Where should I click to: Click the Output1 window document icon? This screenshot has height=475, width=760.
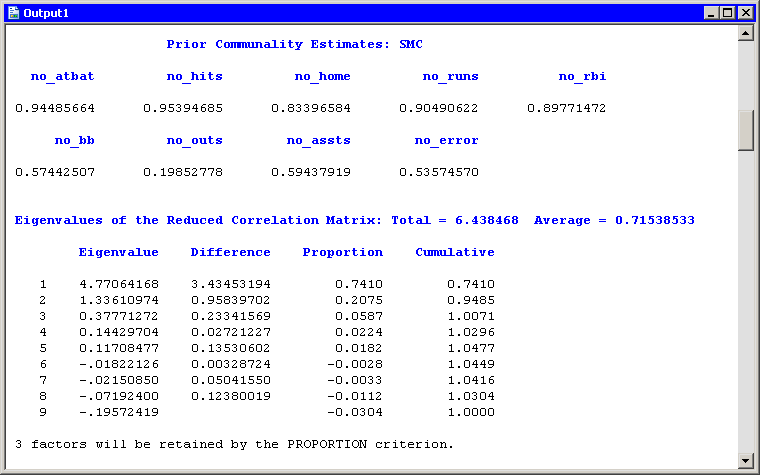pos(14,13)
